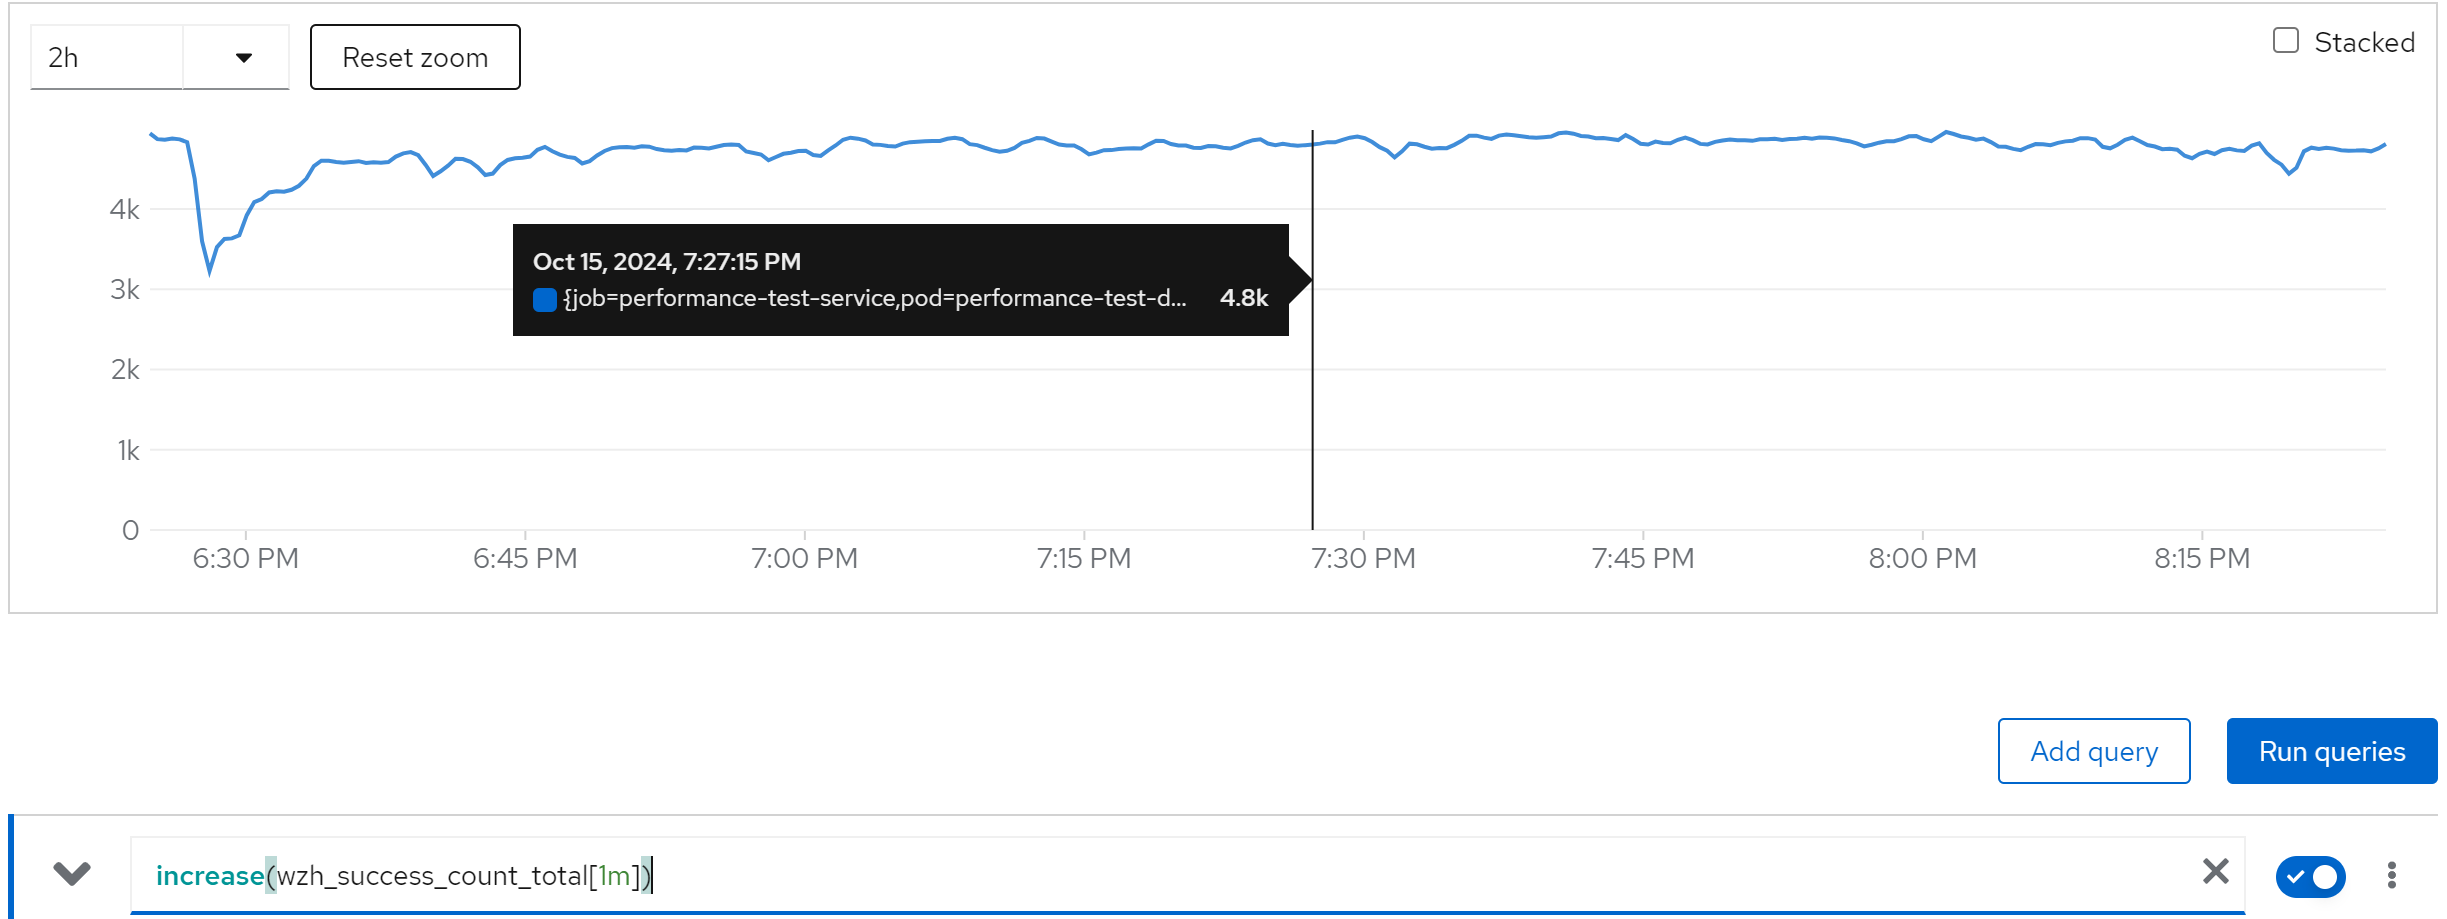Open the query kebab menu
Viewport: 2447px width, 919px height.
[x=2391, y=875]
